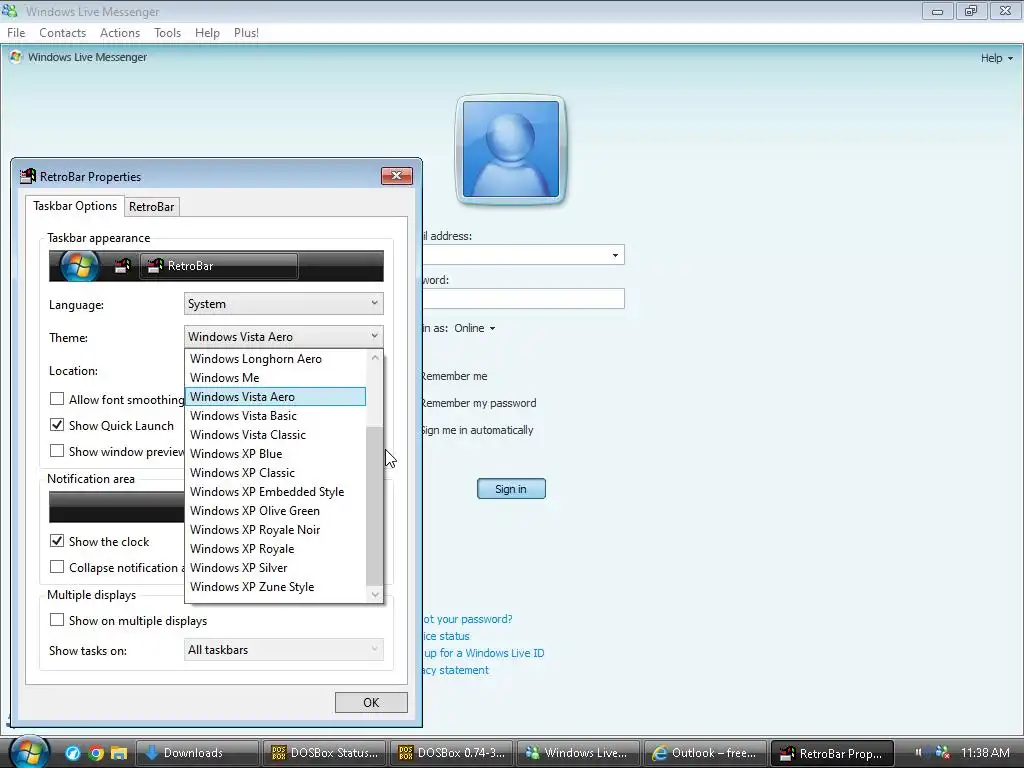Pick Windows XP Blue theme
This screenshot has height=768, width=1024.
click(276, 453)
